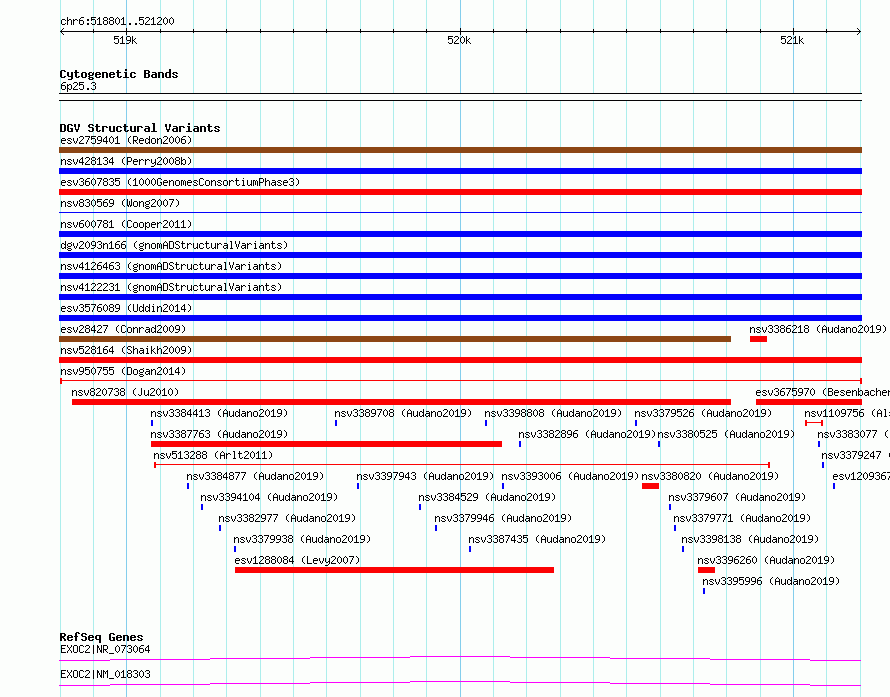890x697 pixels.
Task: Select dgv2093n166 (gnomADStructuralVariants) label
Action: [174, 245]
